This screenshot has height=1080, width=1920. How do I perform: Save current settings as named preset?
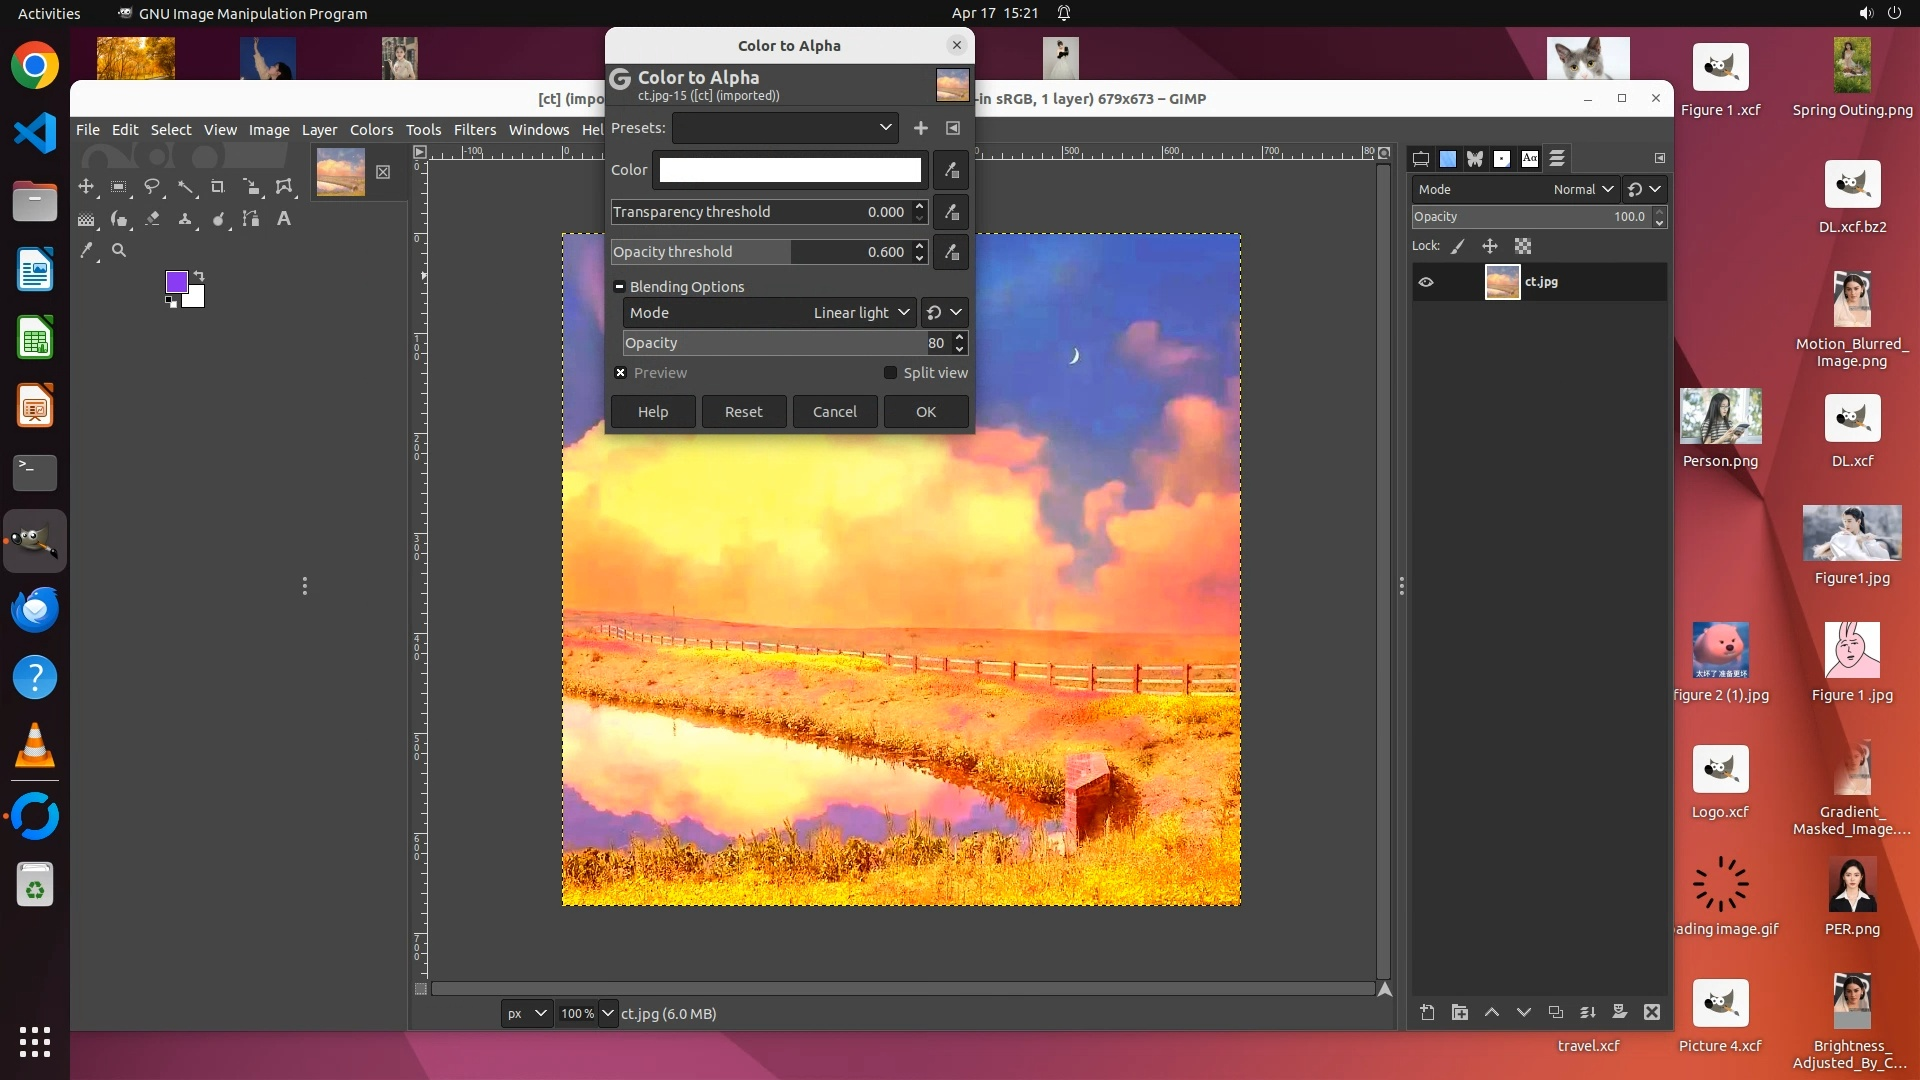click(920, 128)
